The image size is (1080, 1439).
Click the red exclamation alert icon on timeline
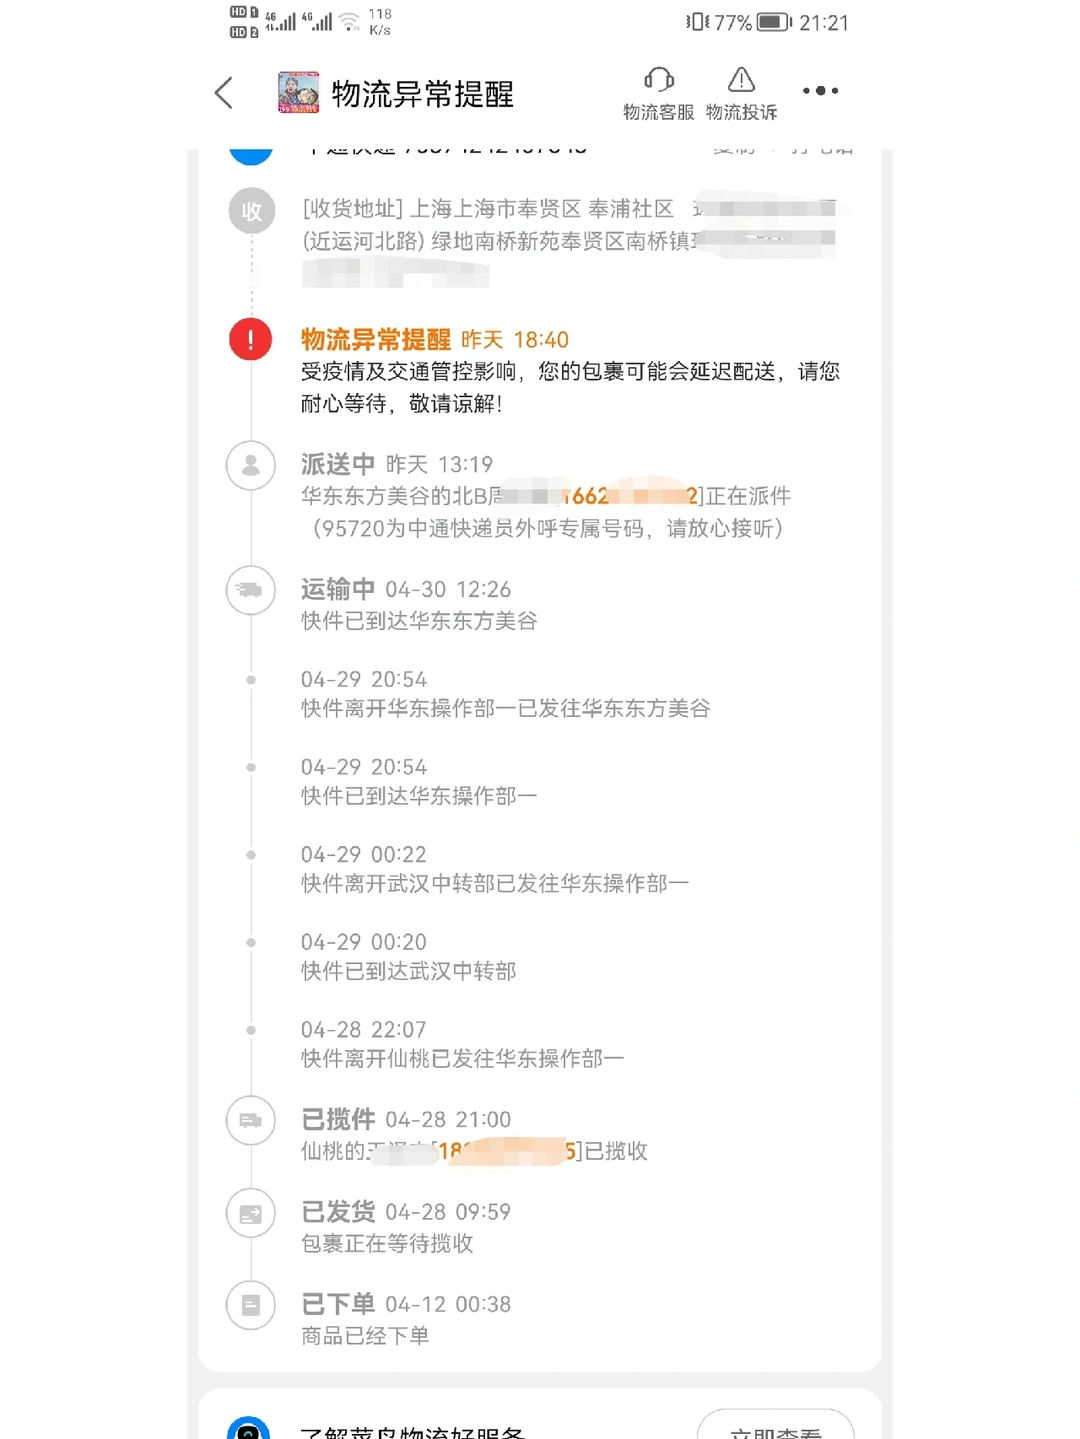tap(250, 339)
